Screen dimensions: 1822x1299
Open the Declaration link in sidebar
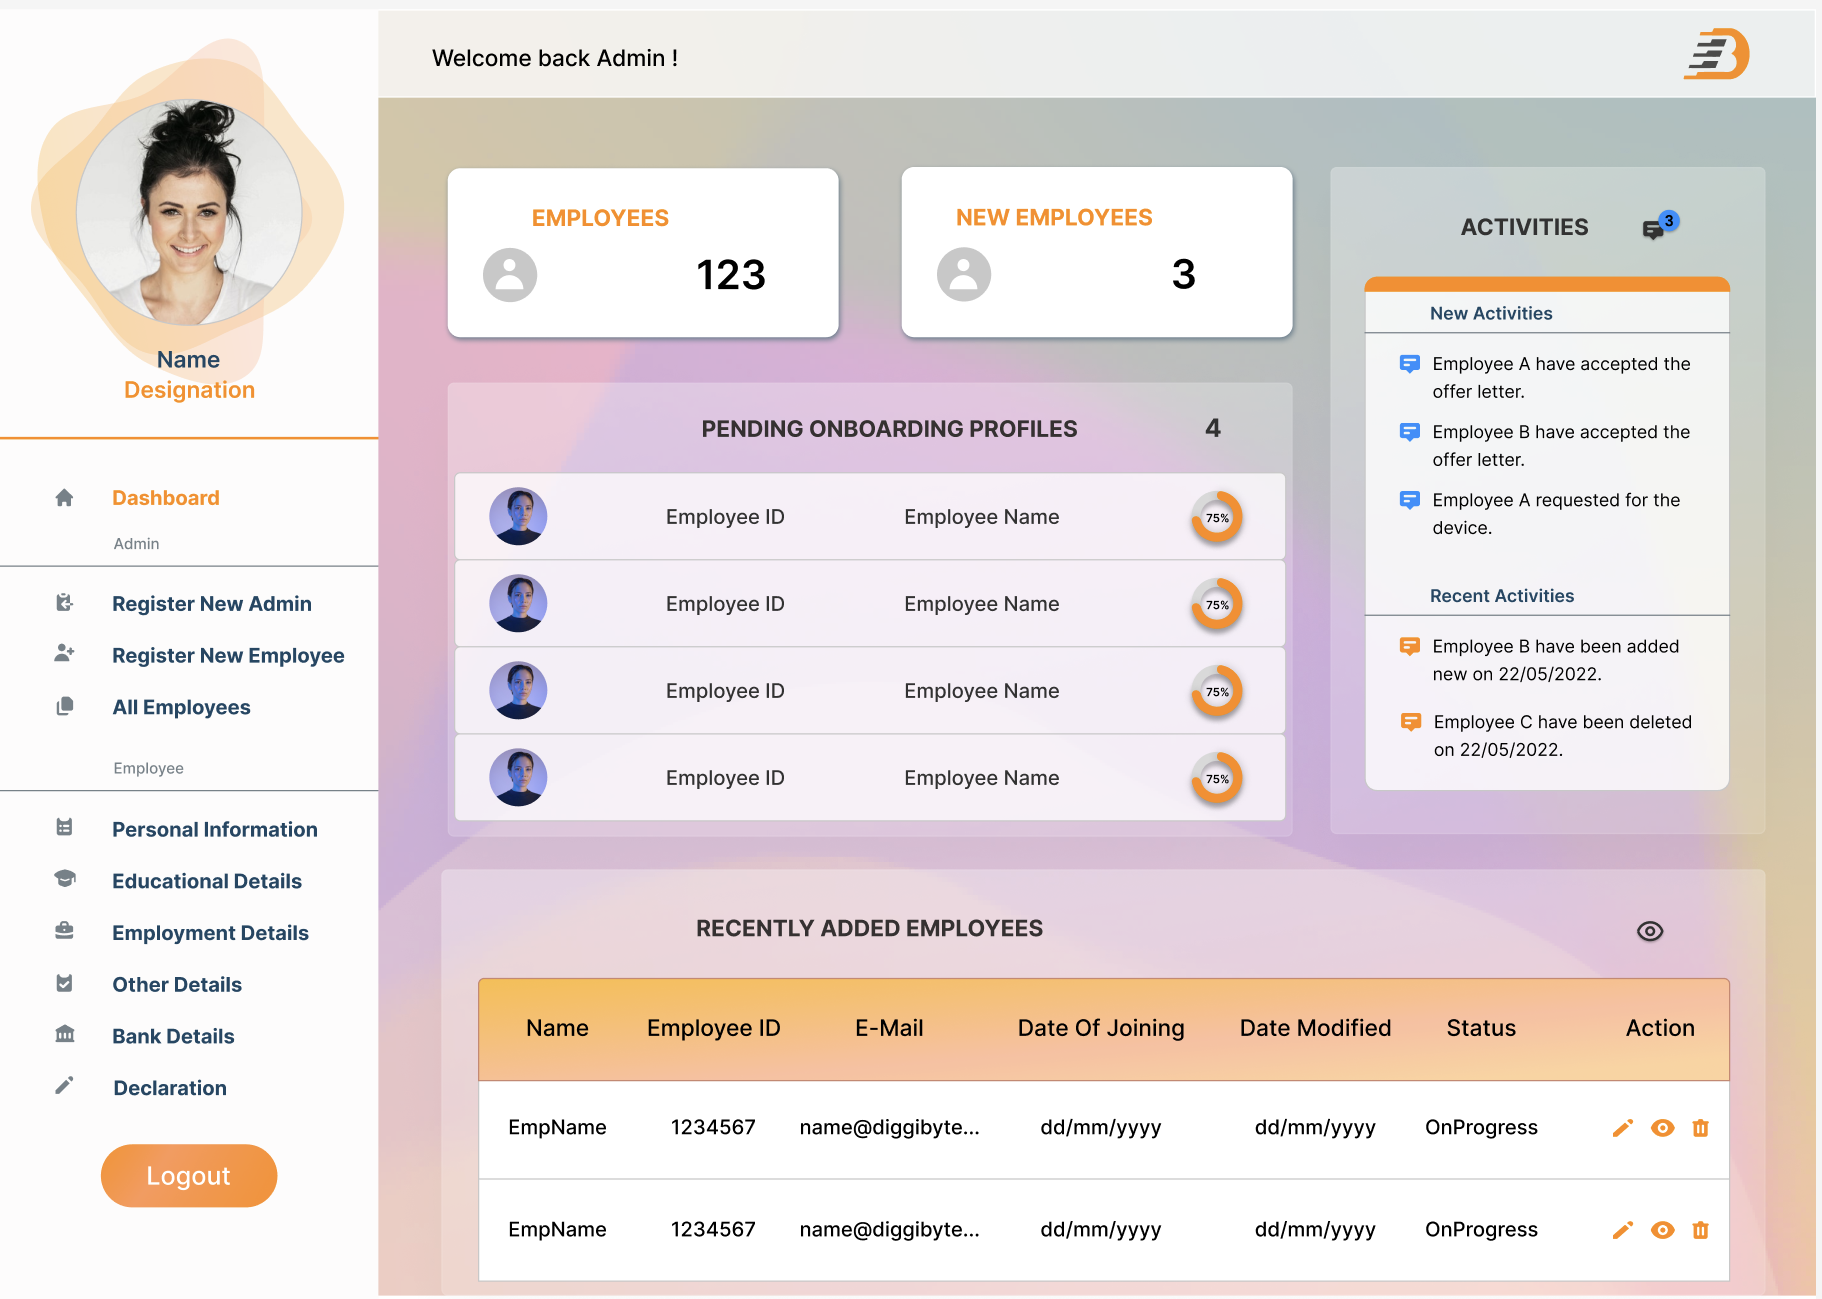coord(170,1088)
